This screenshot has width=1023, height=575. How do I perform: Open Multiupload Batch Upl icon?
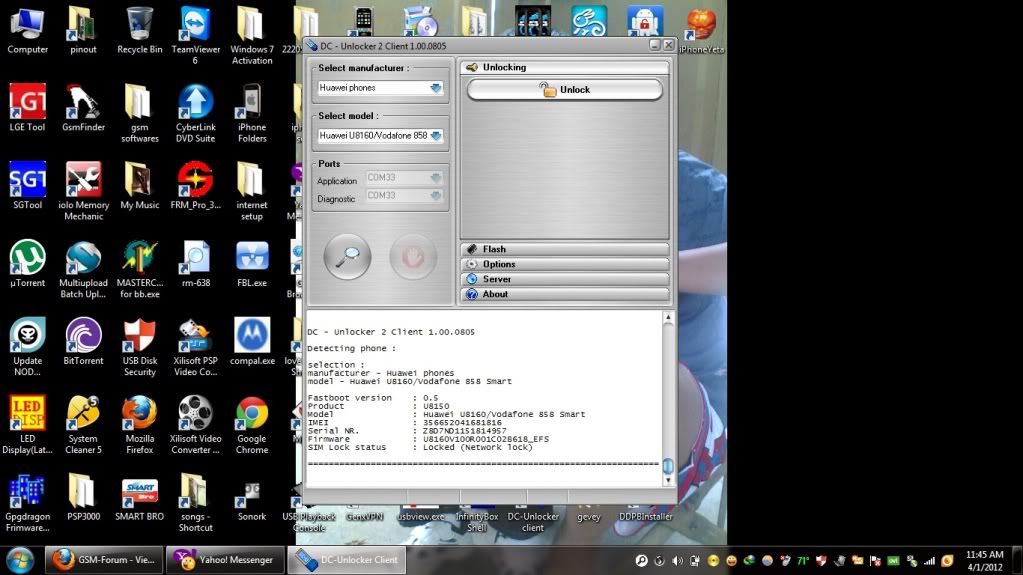[83, 270]
